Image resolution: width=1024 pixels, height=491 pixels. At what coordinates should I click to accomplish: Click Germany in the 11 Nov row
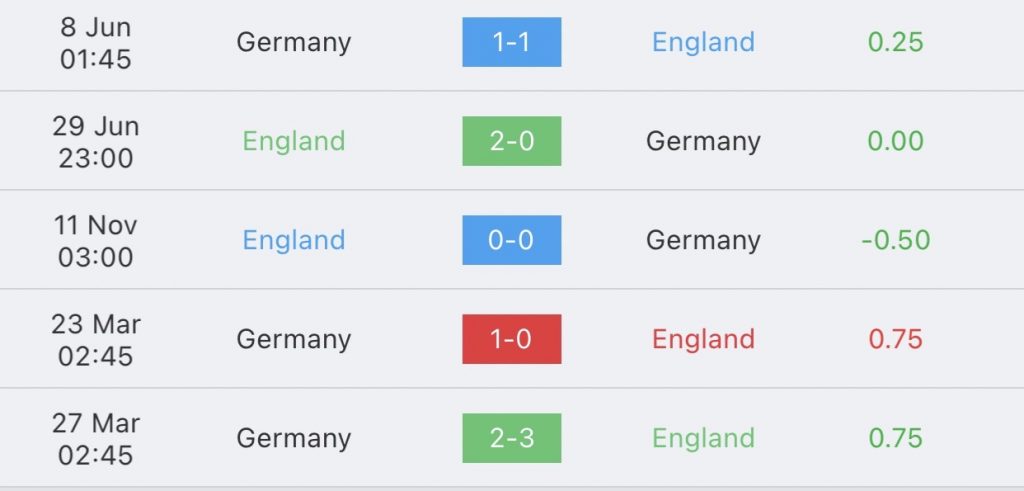pos(703,241)
